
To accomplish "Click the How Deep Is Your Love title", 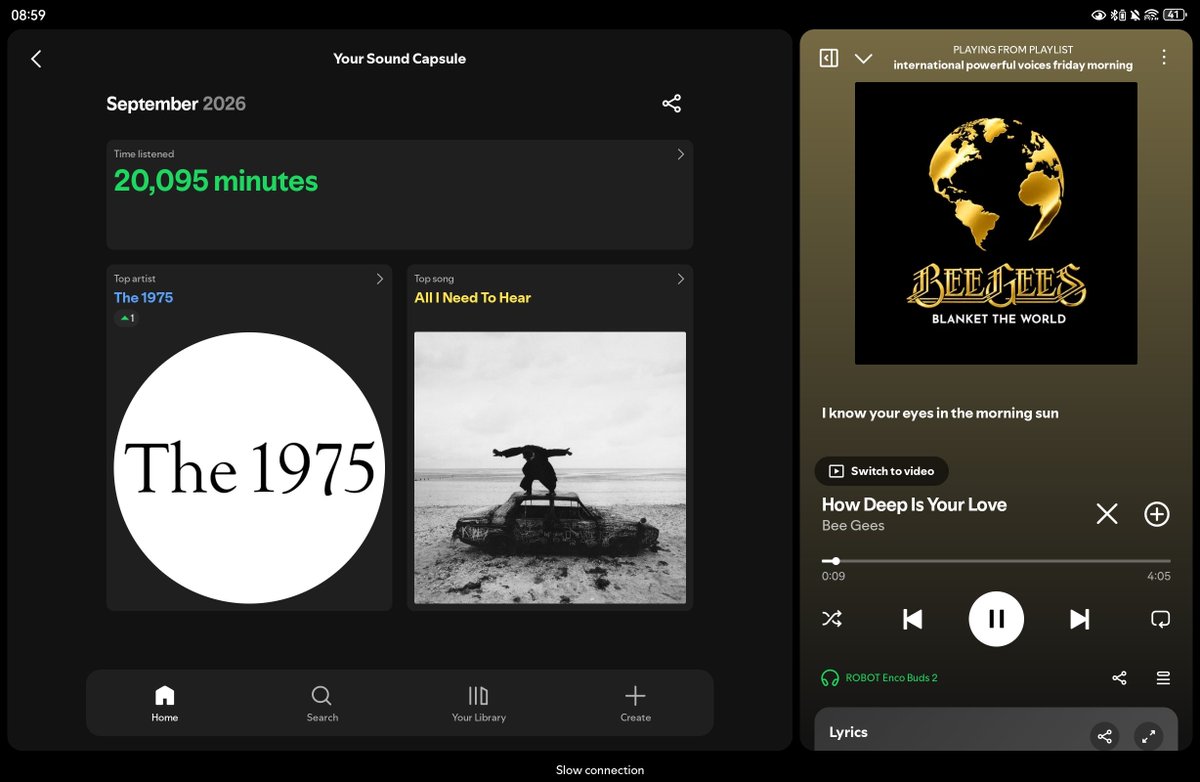I will pos(914,505).
